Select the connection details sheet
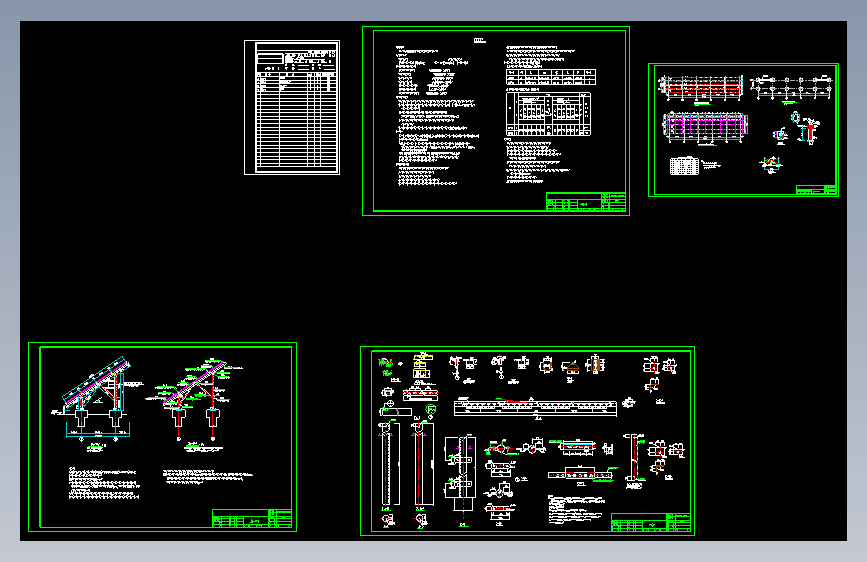The width and height of the screenshot is (867, 562). tap(527, 441)
